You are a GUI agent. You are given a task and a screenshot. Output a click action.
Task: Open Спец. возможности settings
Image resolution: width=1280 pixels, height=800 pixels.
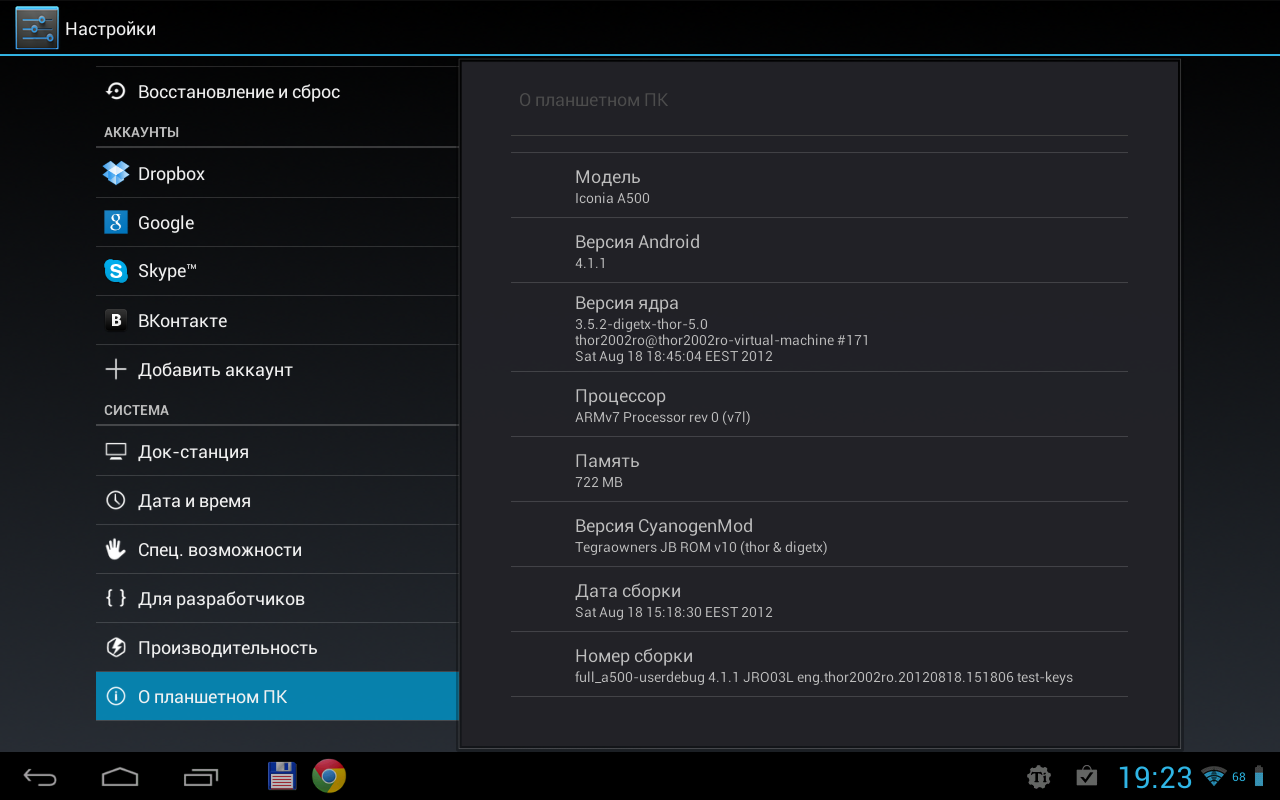(277, 549)
